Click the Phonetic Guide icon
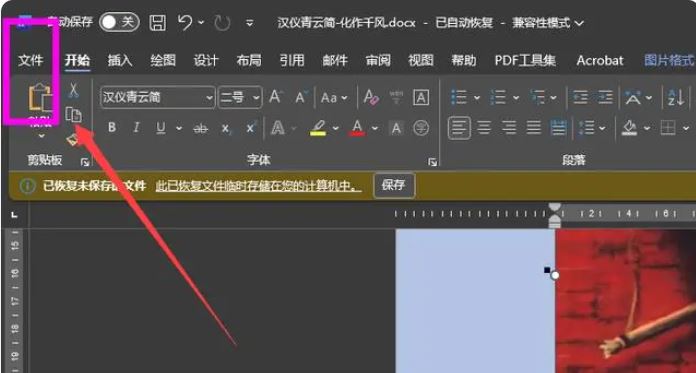 pos(396,97)
